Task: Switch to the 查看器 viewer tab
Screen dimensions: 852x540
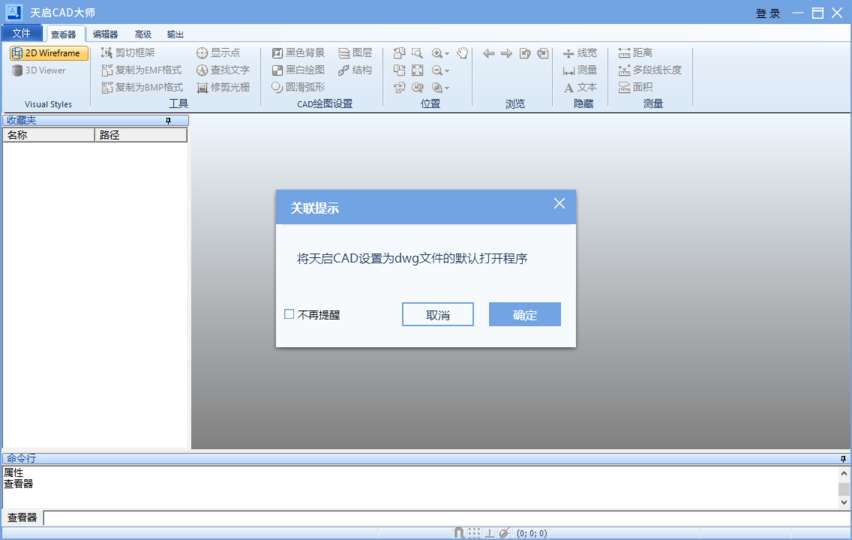Action: [x=64, y=34]
